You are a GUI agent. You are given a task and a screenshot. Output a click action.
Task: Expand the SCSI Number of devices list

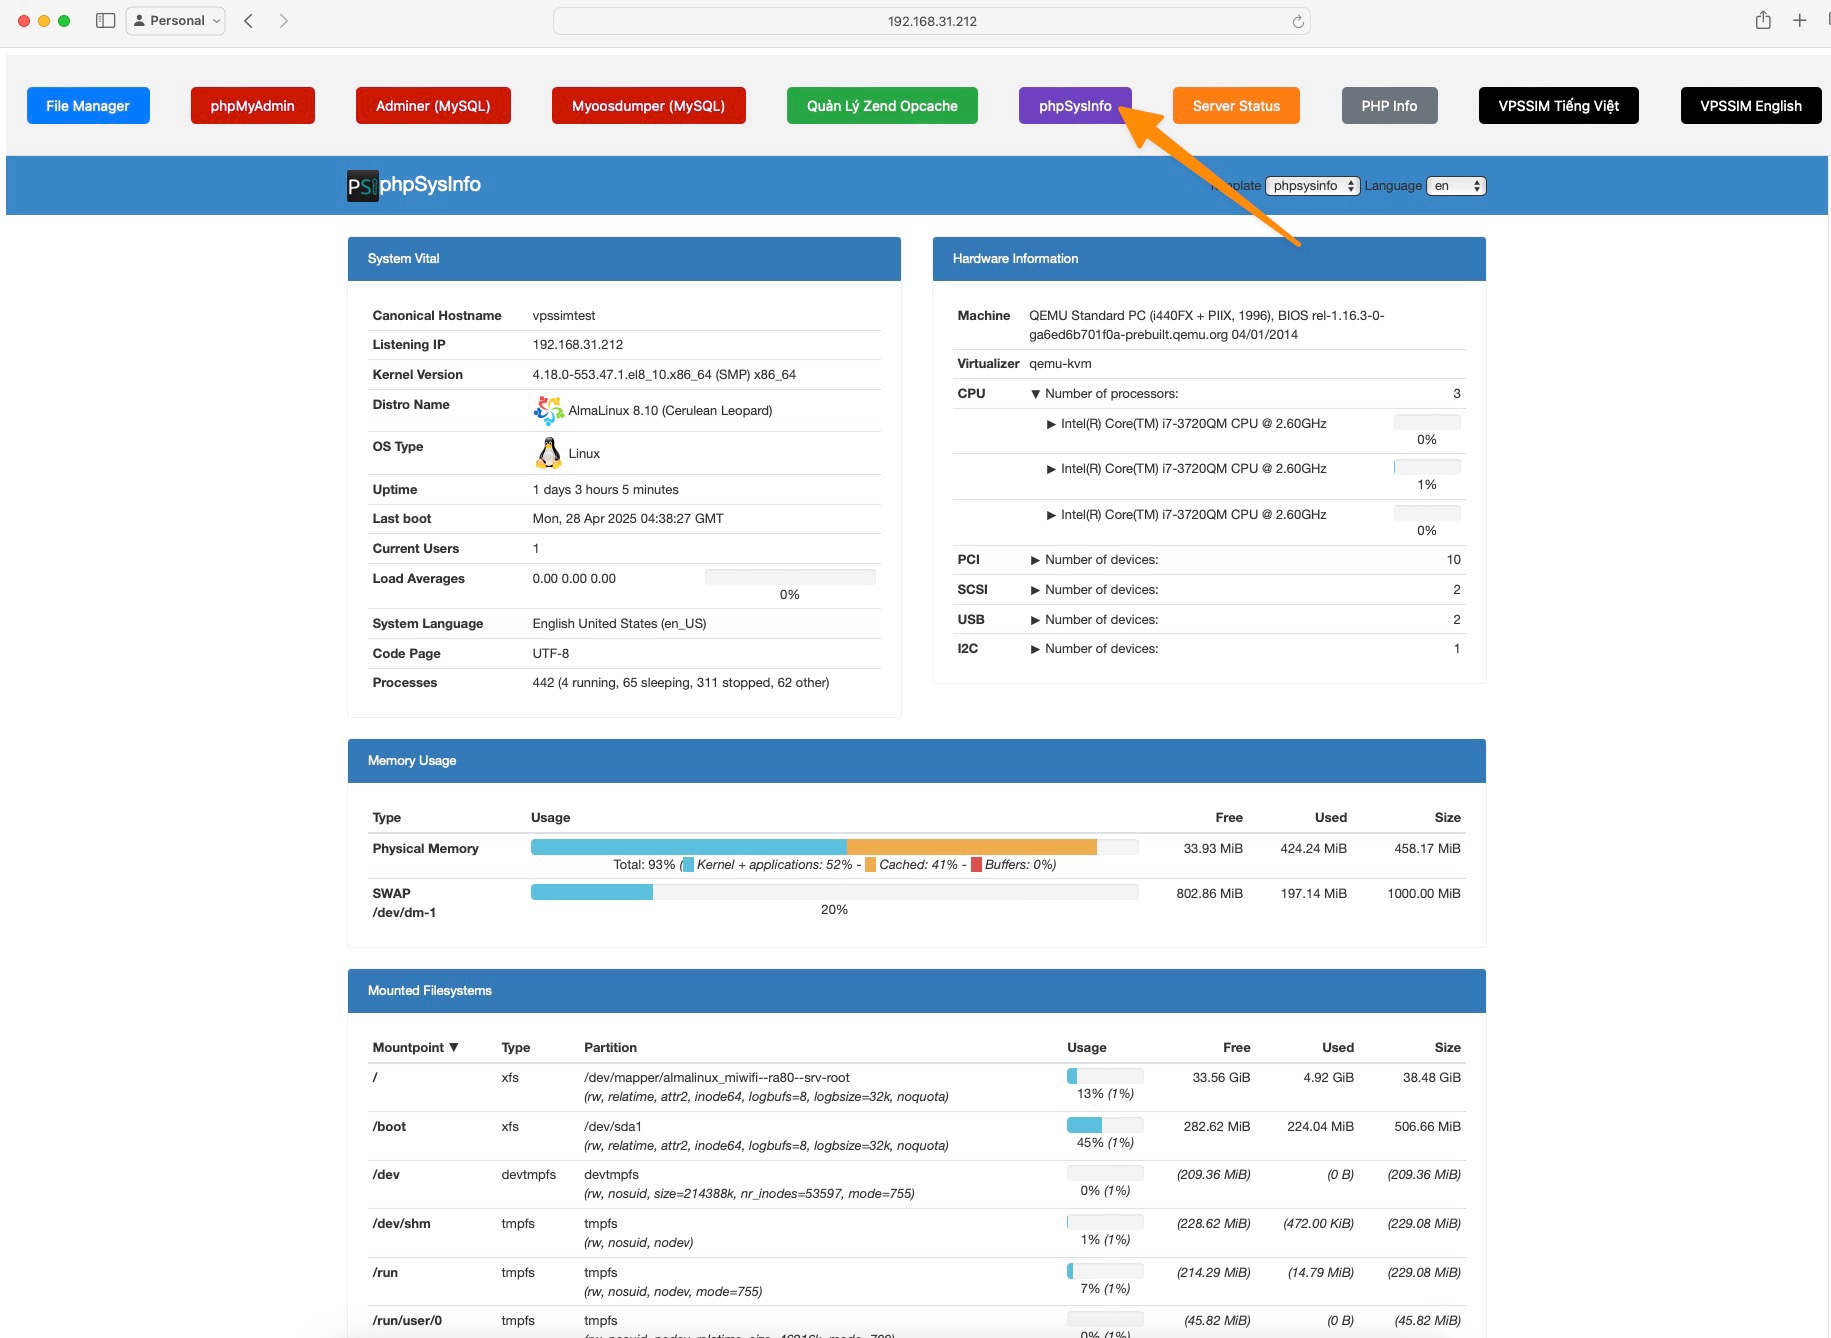[1036, 590]
